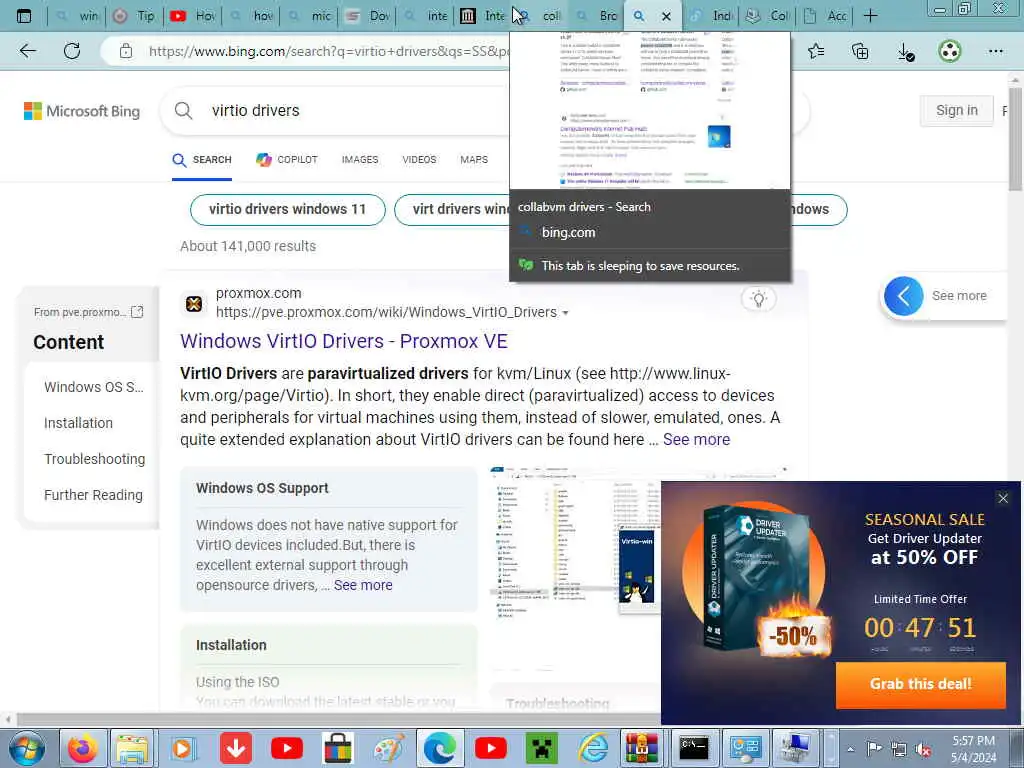Jump to 'Troubleshooting' in the Content sidebar

tap(95, 458)
